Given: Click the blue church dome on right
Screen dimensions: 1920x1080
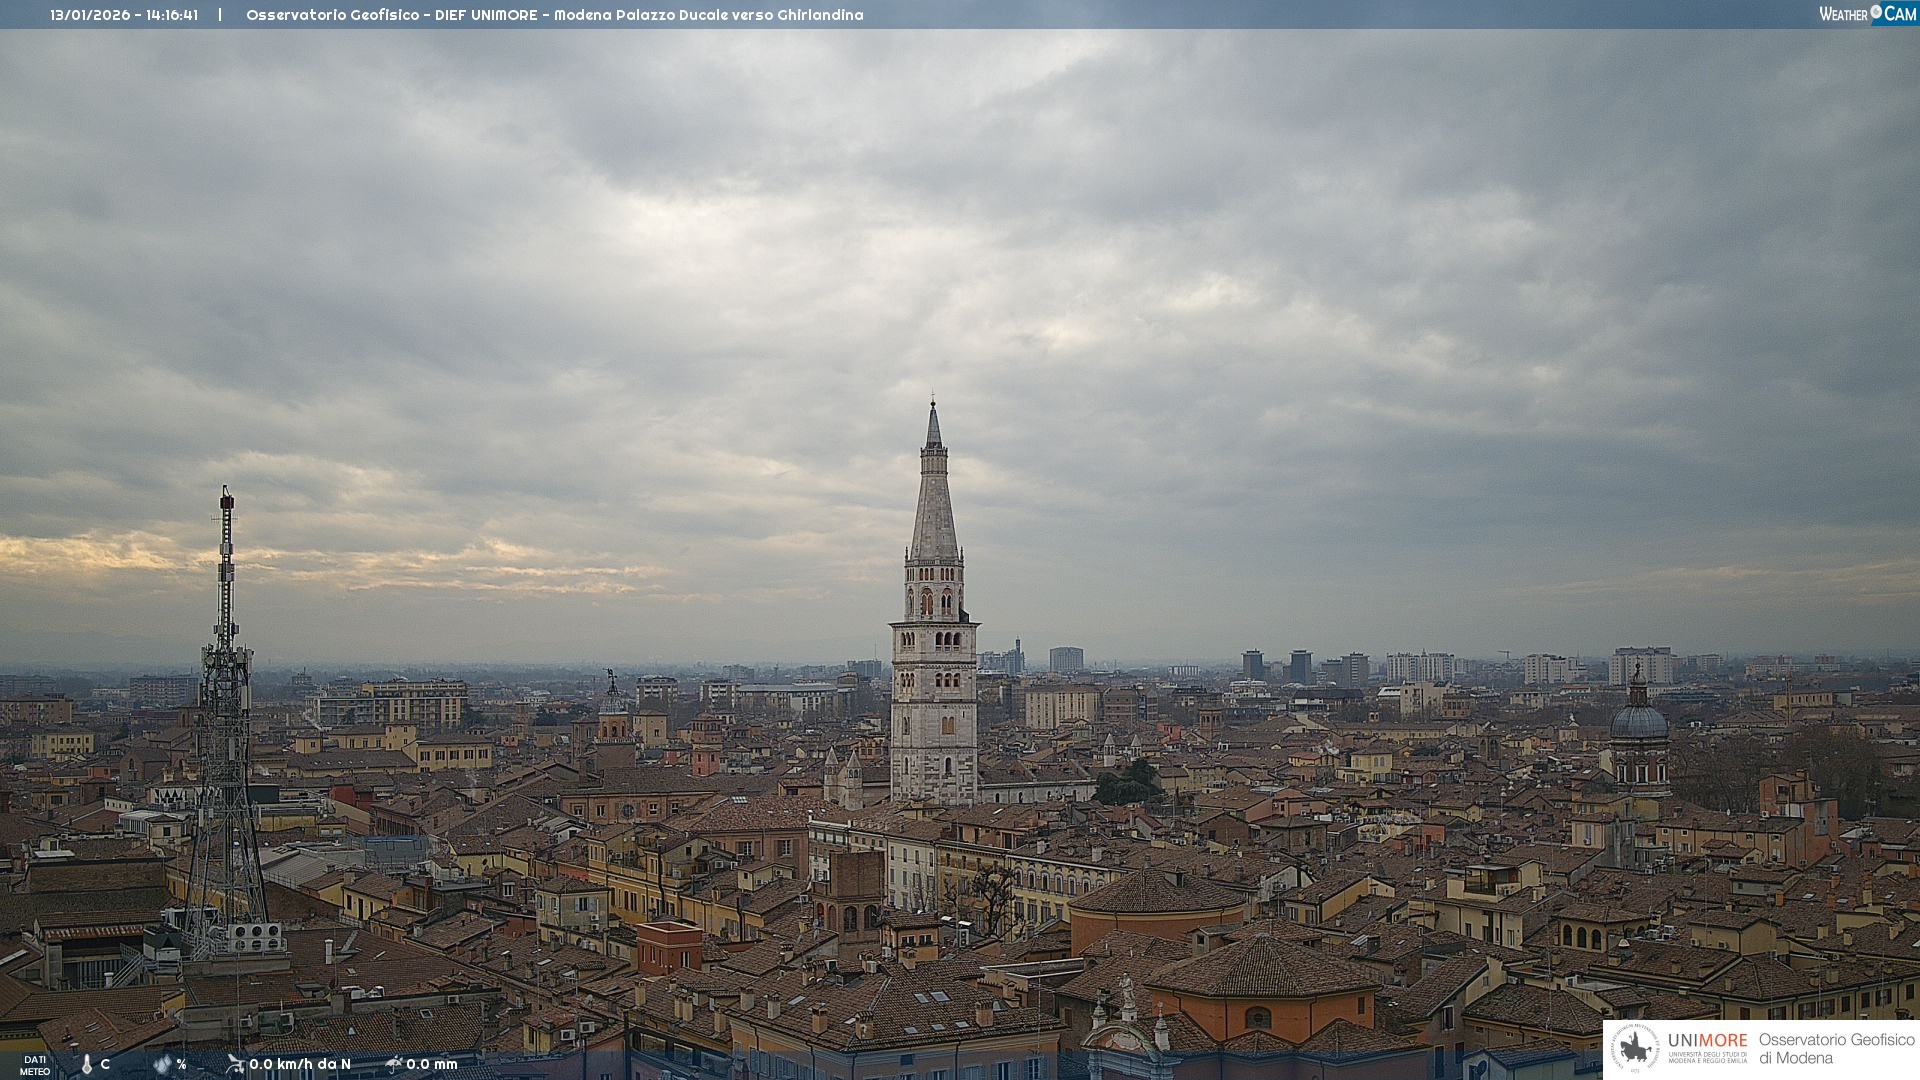Looking at the screenshot, I should click(x=1638, y=720).
